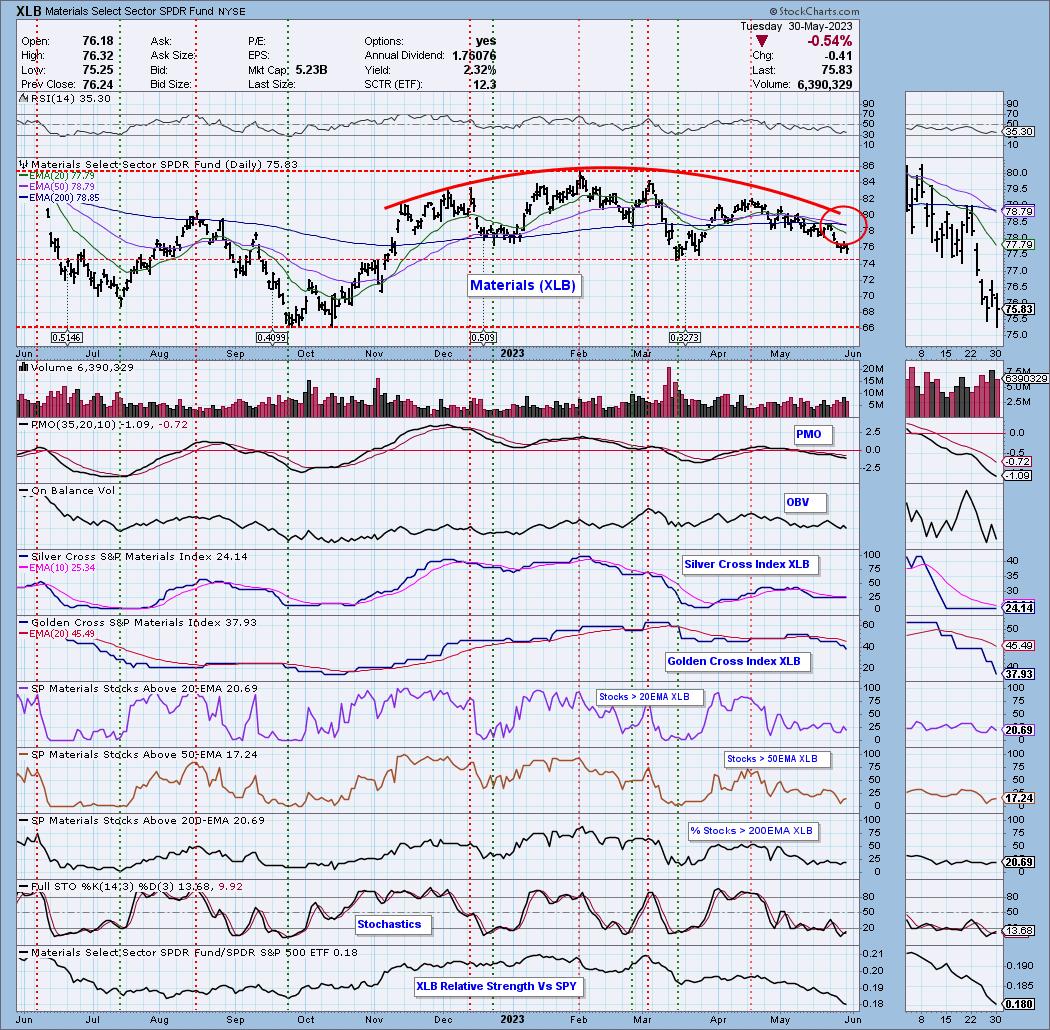Click the 6390329 volume value tag
The width and height of the screenshot is (1050, 1030).
click(1026, 379)
